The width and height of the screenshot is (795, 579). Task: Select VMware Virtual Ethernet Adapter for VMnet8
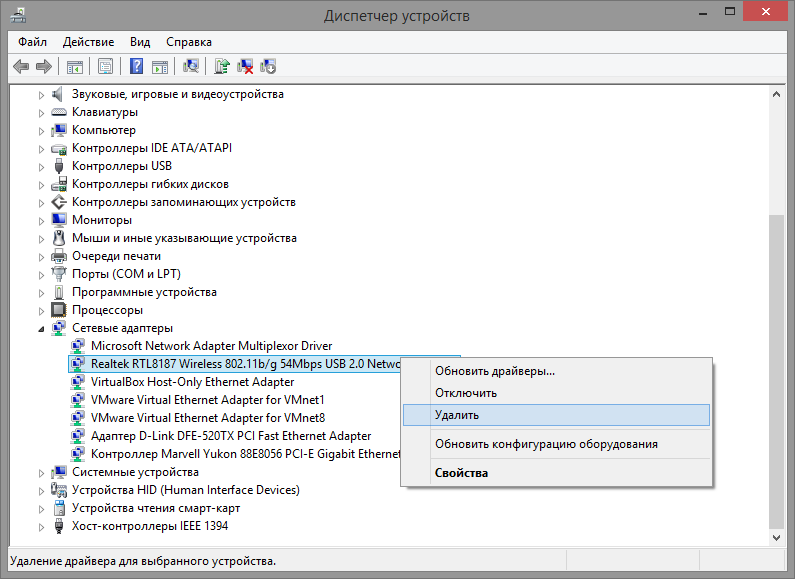208,418
